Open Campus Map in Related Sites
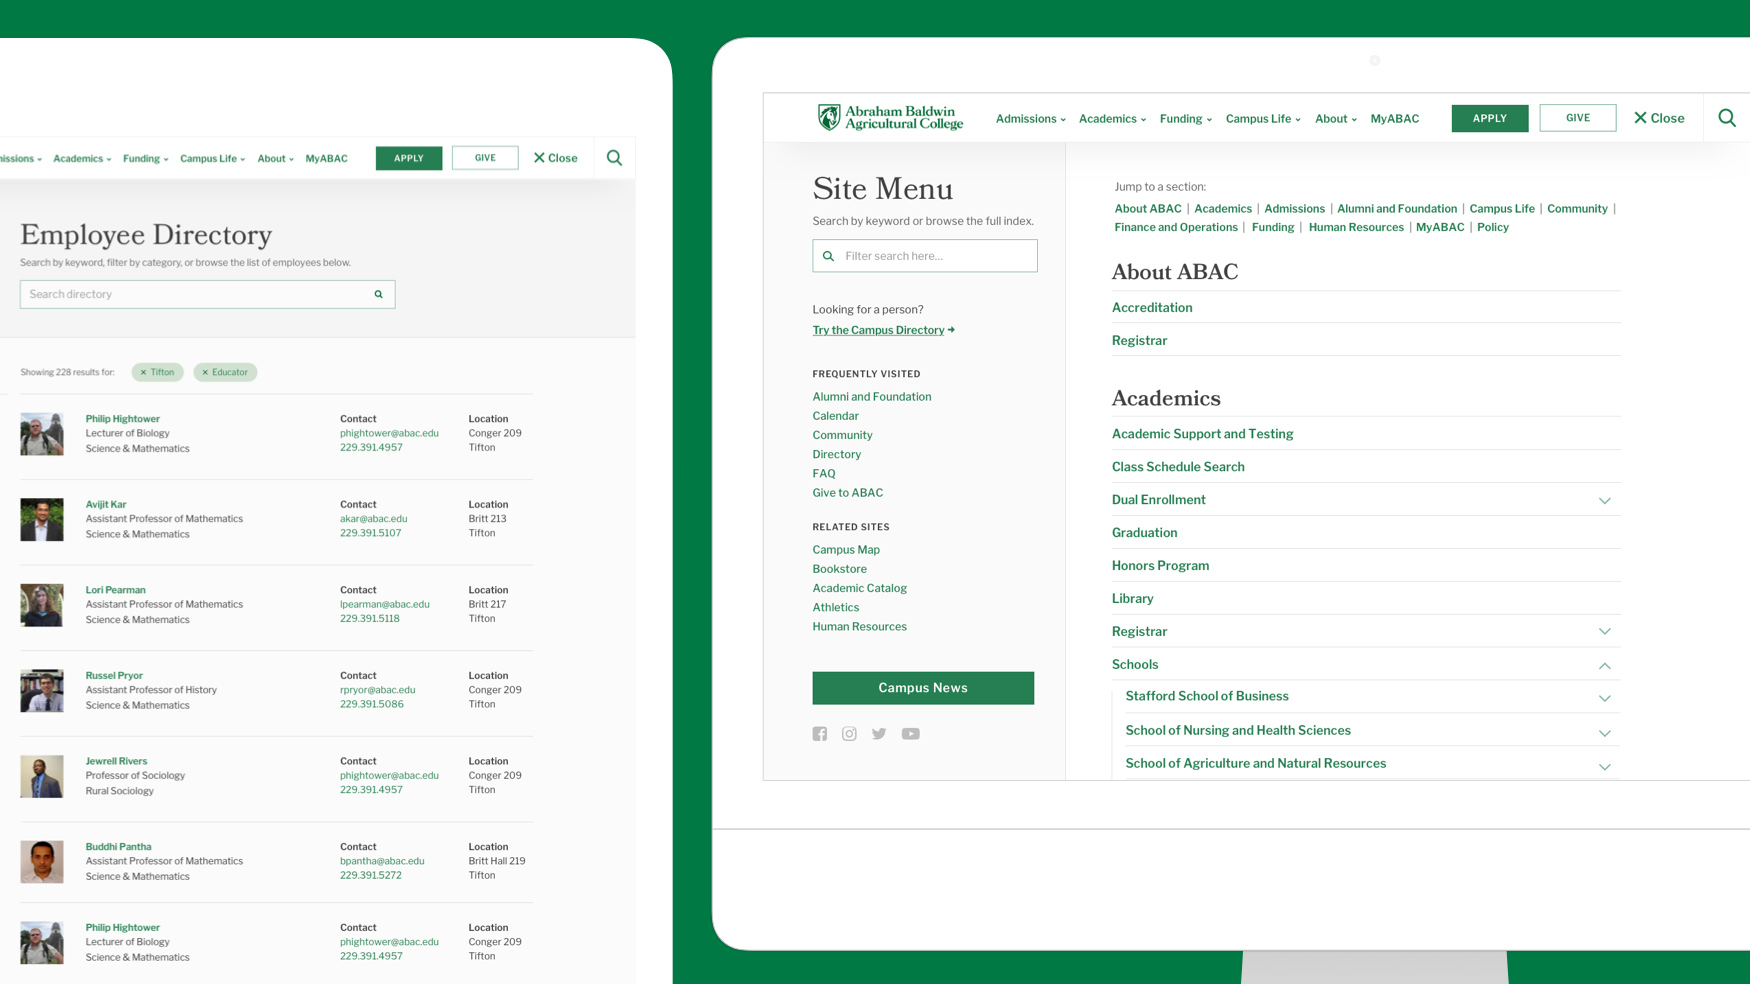The width and height of the screenshot is (1750, 984). click(x=845, y=550)
